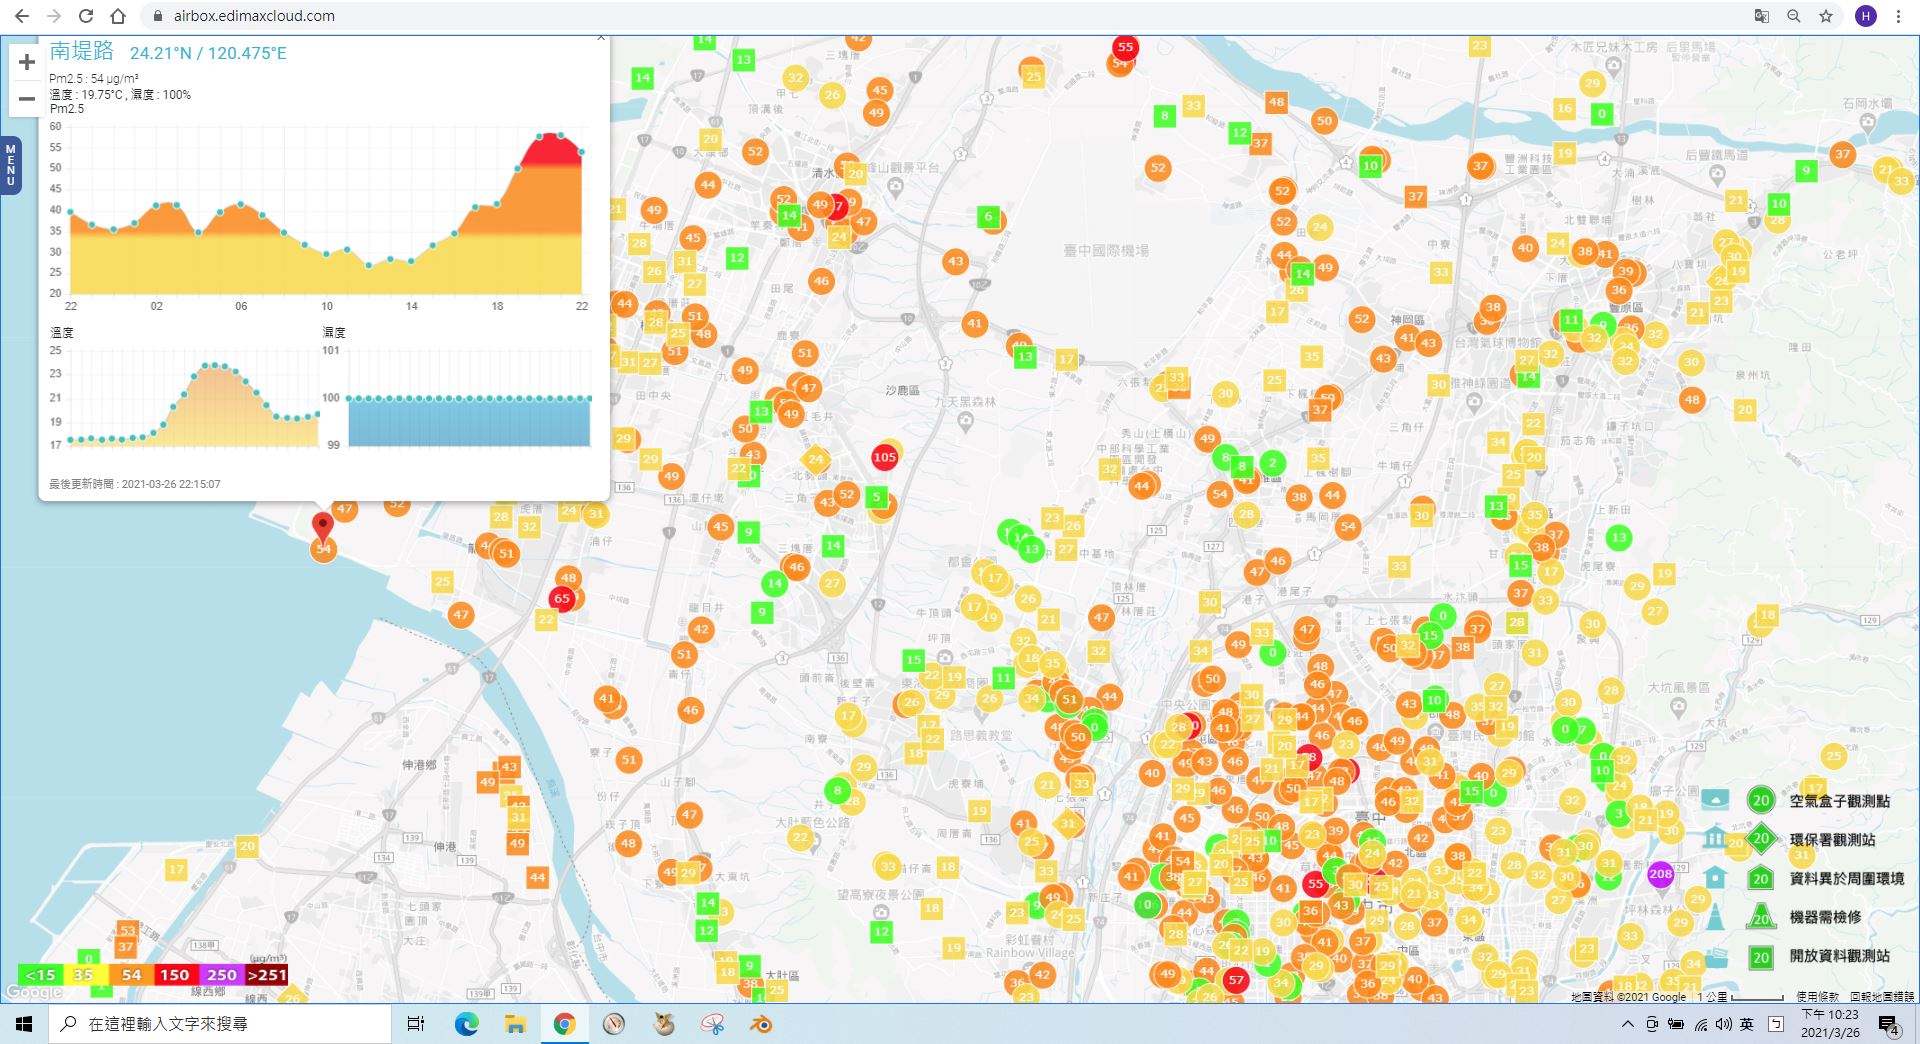Click the 濕度 humidity chart in popup
Image resolution: width=1920 pixels, height=1044 pixels.
457,398
